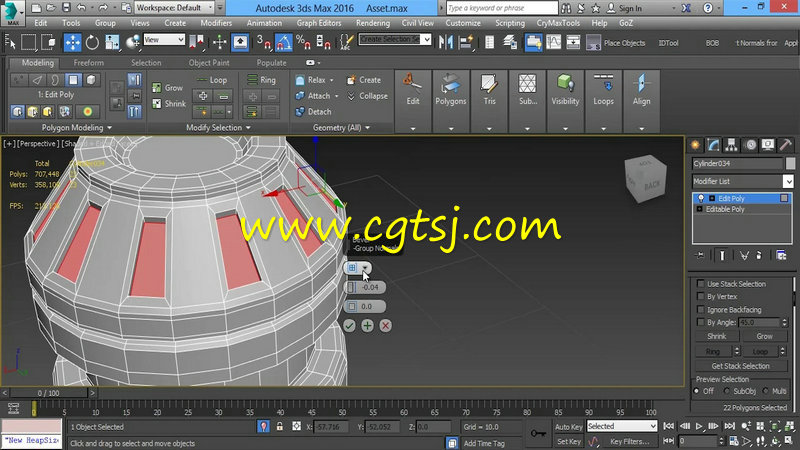Click the search keyword input field
Screen dimensions: 800x450
pos(502,8)
